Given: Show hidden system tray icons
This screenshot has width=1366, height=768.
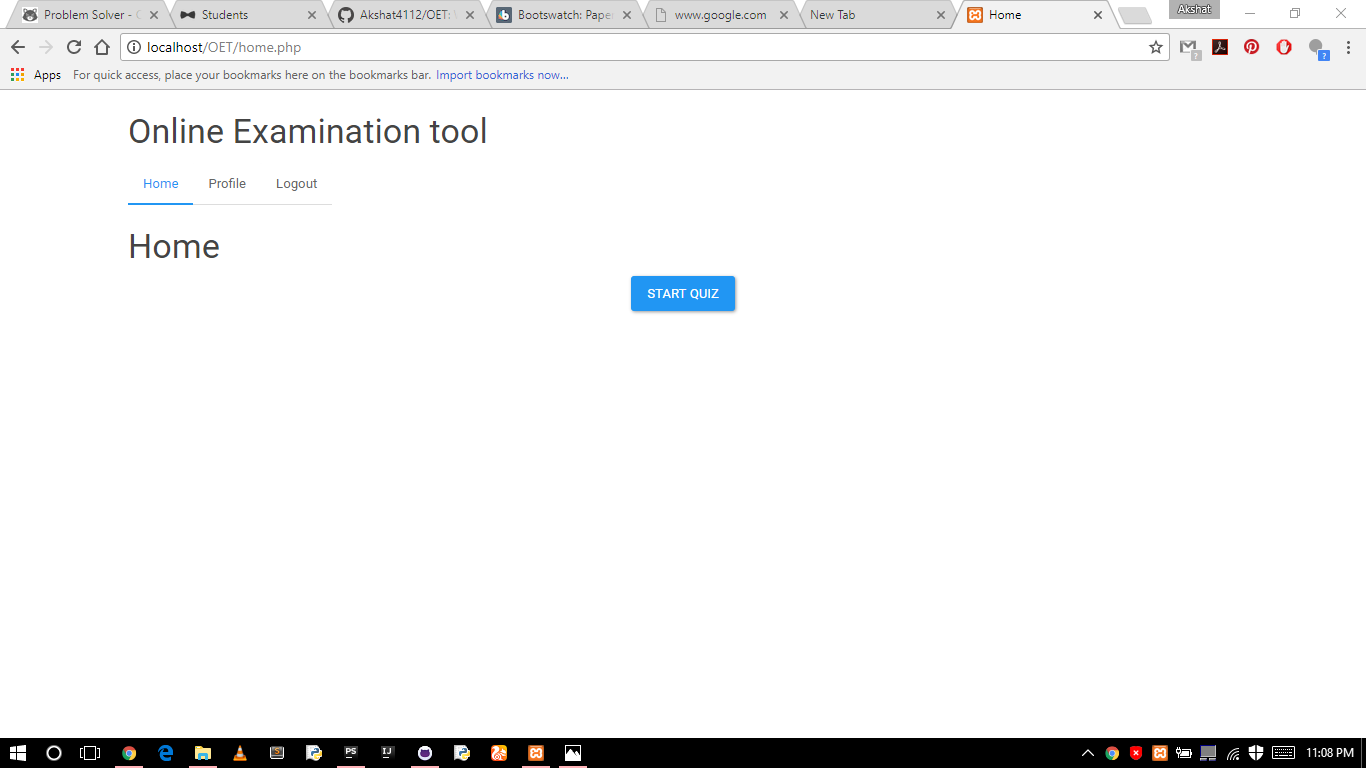Looking at the screenshot, I should (x=1088, y=753).
